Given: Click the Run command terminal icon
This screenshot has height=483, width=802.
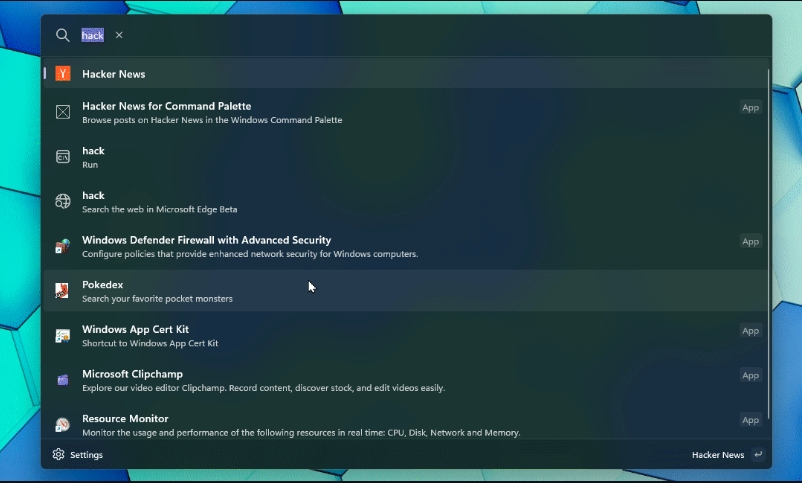Looking at the screenshot, I should 63,157.
